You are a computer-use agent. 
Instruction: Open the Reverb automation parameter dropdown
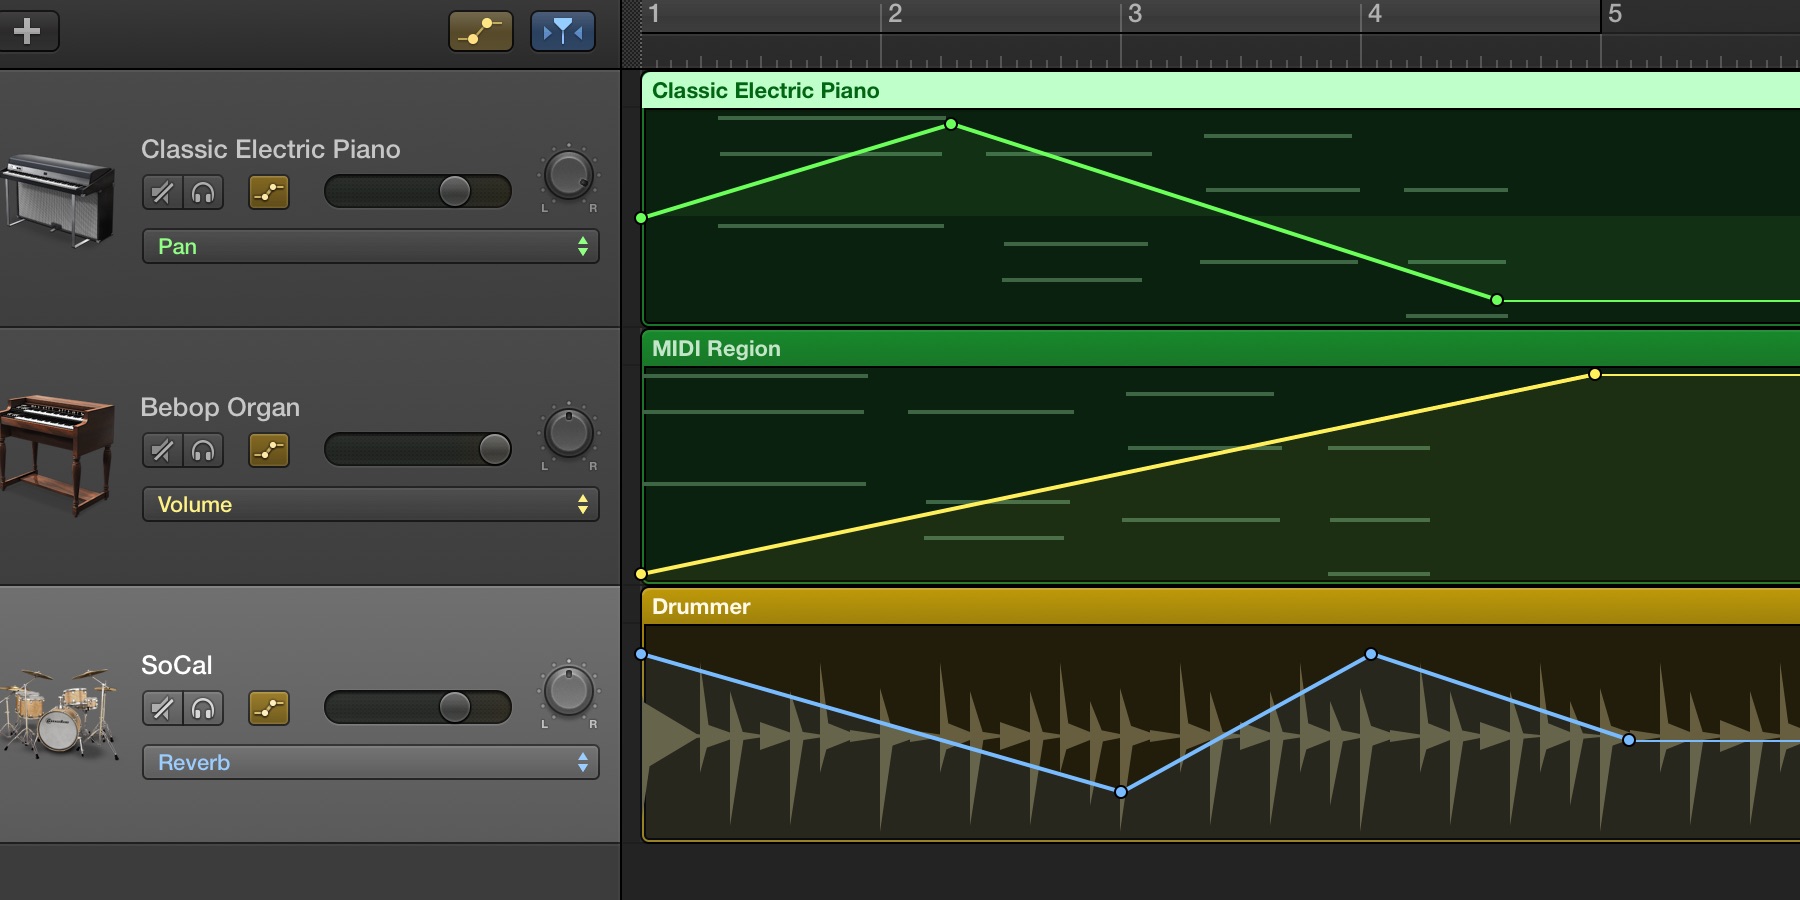[x=371, y=762]
